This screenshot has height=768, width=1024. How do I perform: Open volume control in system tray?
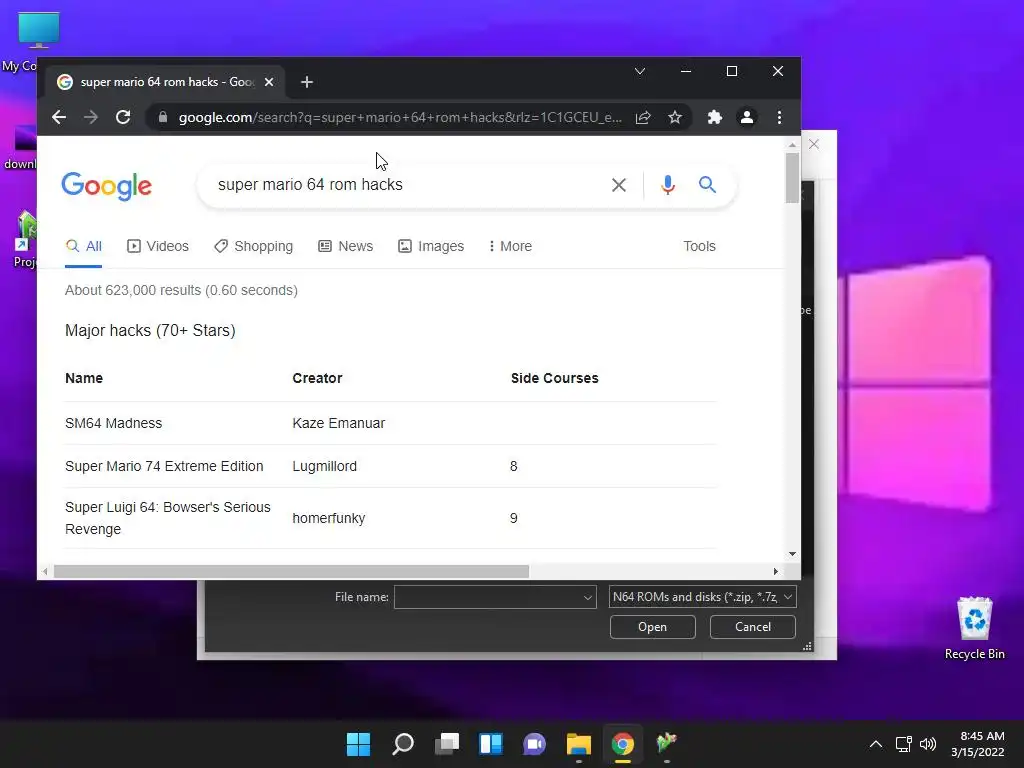pos(927,744)
